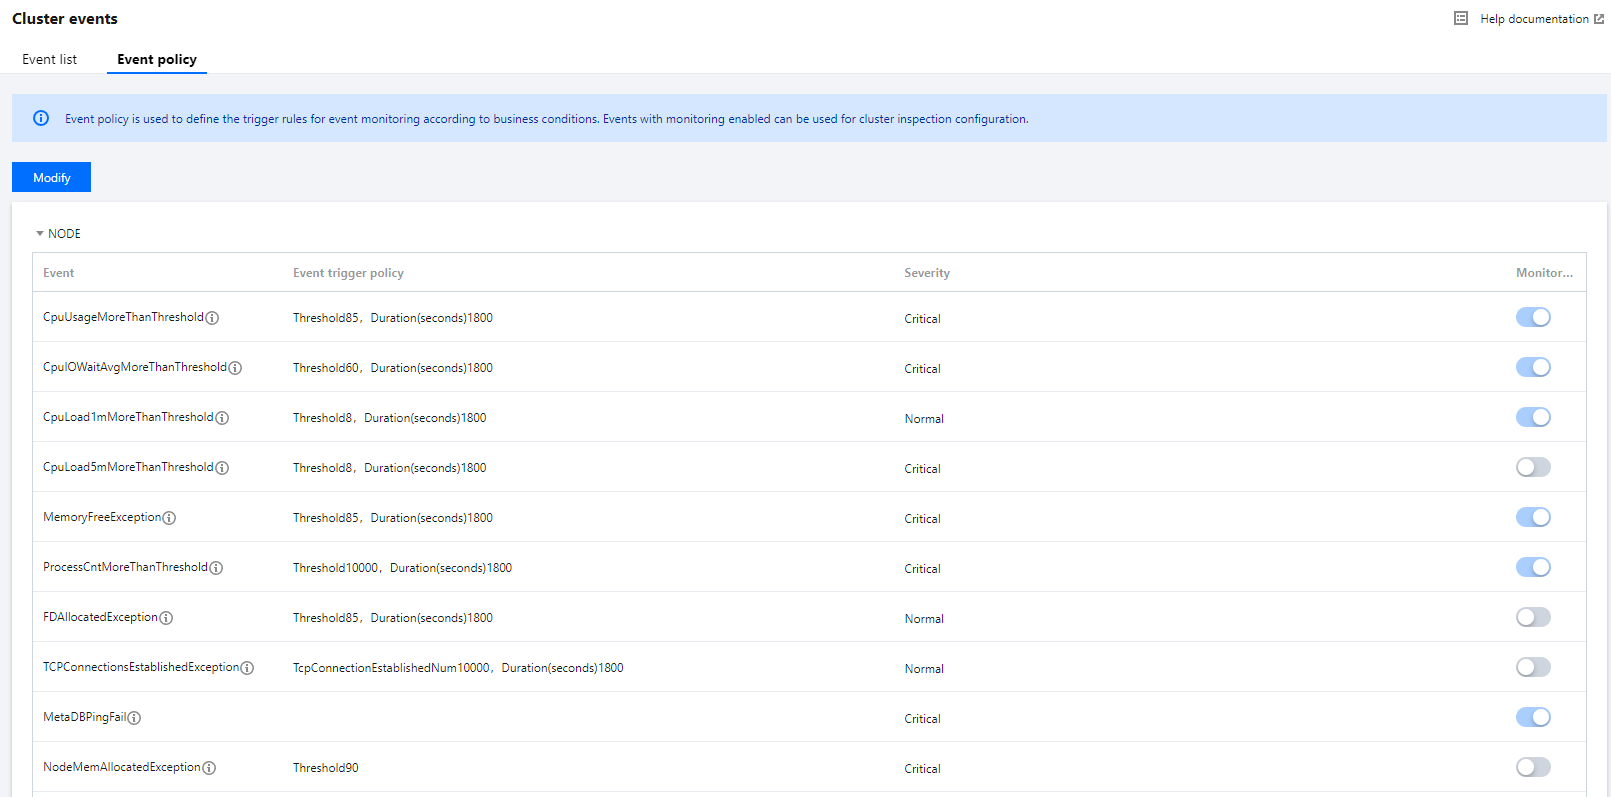Switch to the Event list tab
The height and width of the screenshot is (797, 1611).
click(x=50, y=60)
